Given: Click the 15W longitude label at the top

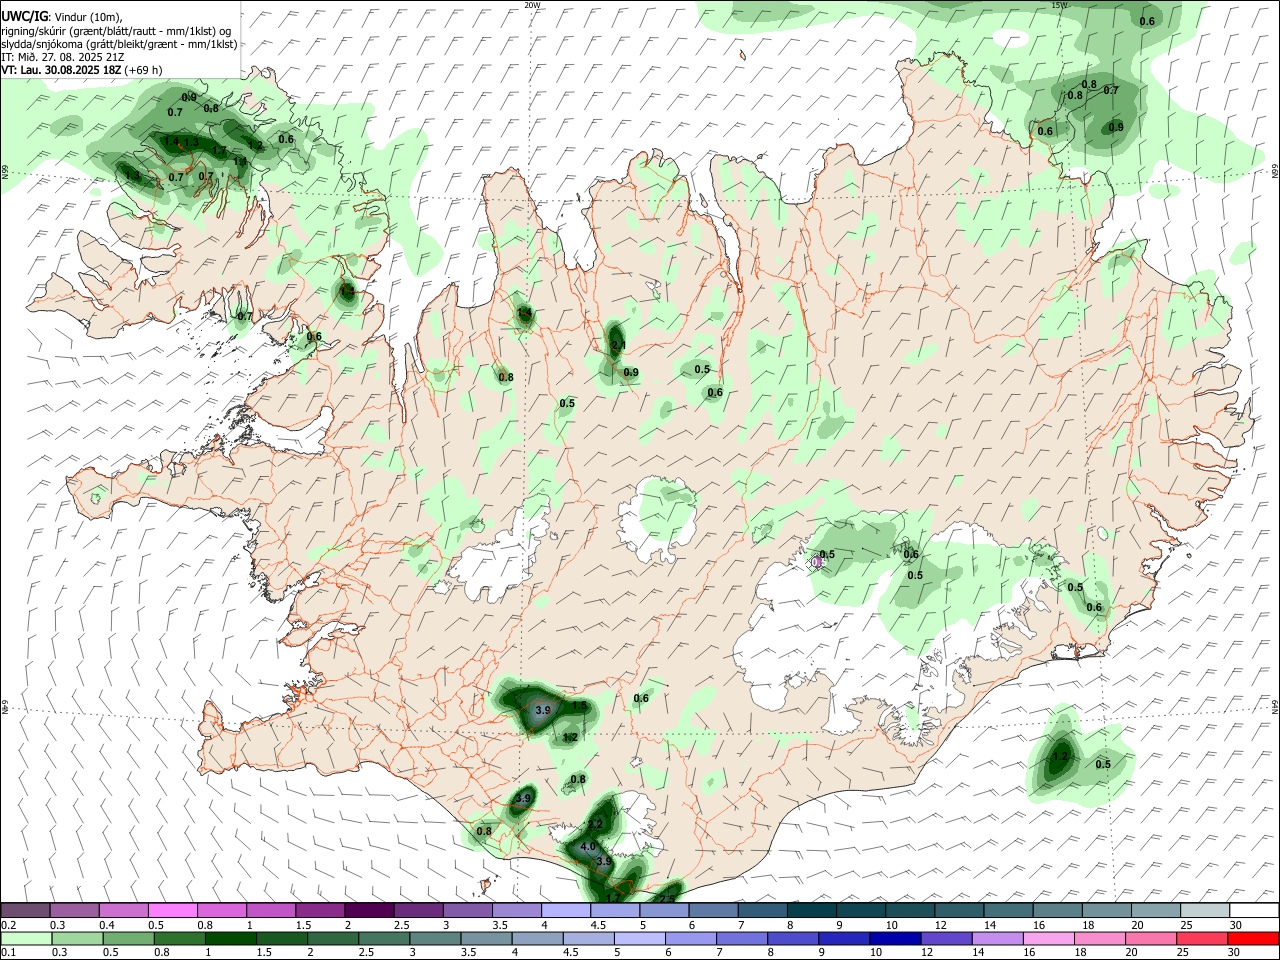Looking at the screenshot, I should (1059, 5).
